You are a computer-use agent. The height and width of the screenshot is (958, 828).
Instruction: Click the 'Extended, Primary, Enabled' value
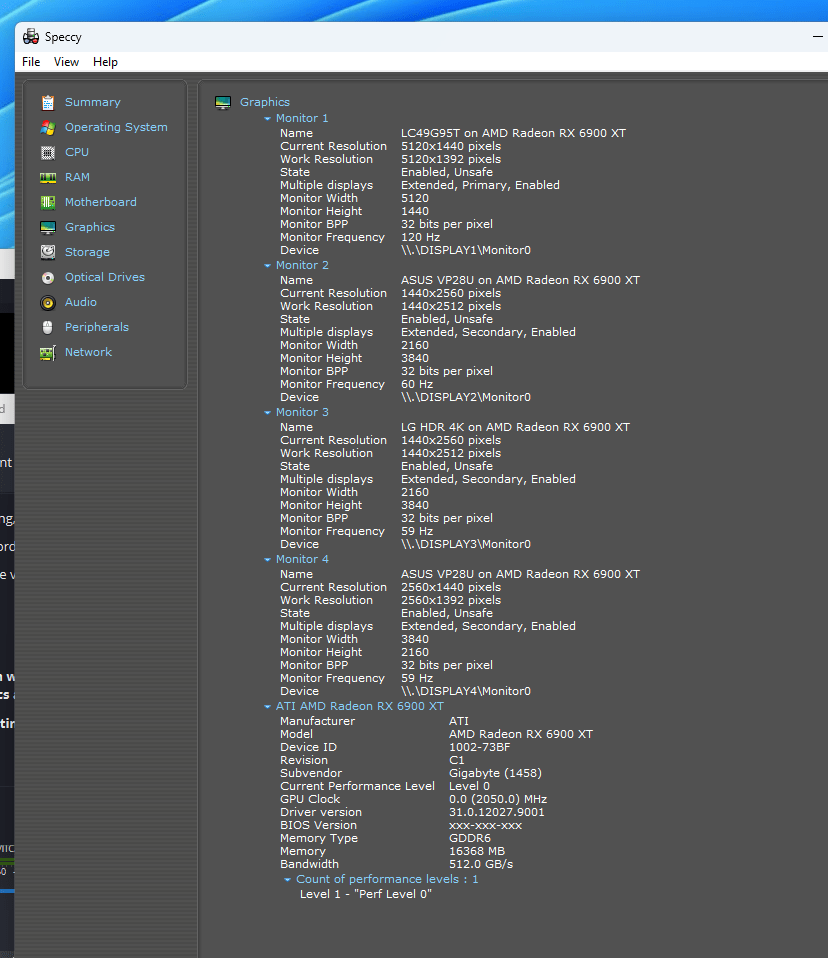[480, 185]
